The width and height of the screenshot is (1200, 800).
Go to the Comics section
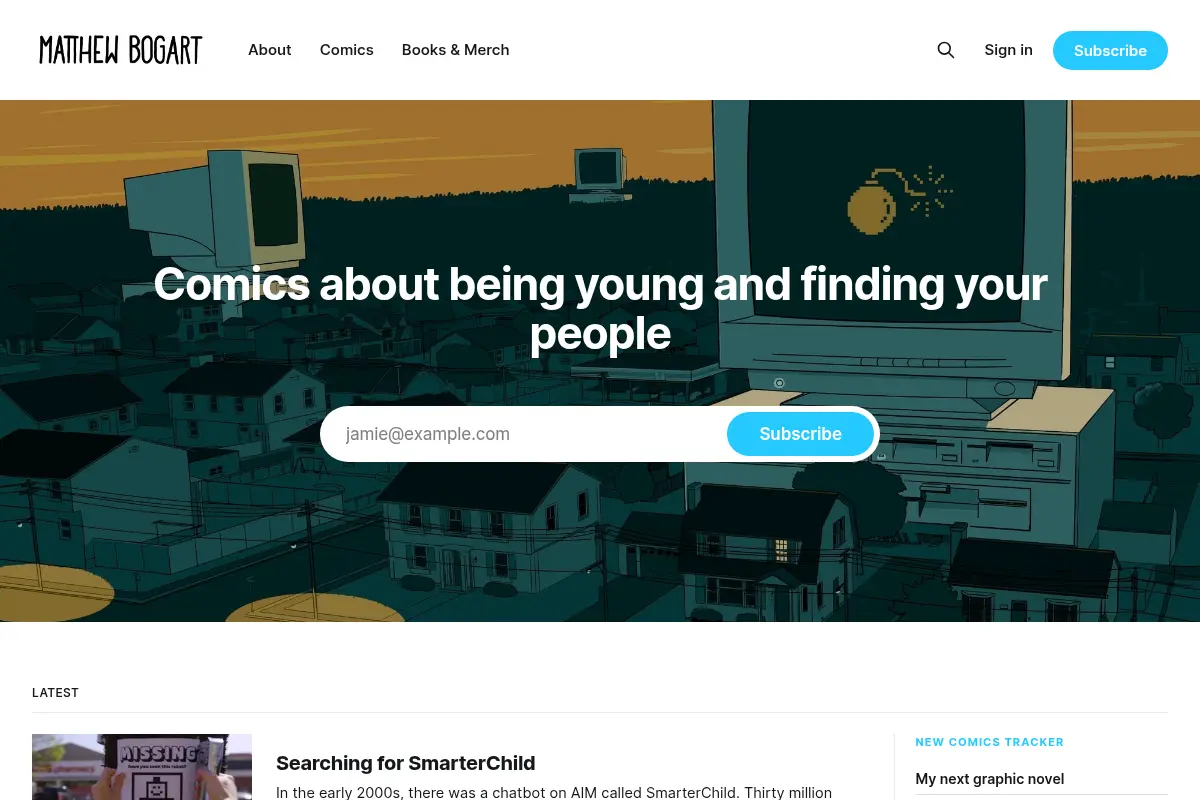pyautogui.click(x=347, y=50)
